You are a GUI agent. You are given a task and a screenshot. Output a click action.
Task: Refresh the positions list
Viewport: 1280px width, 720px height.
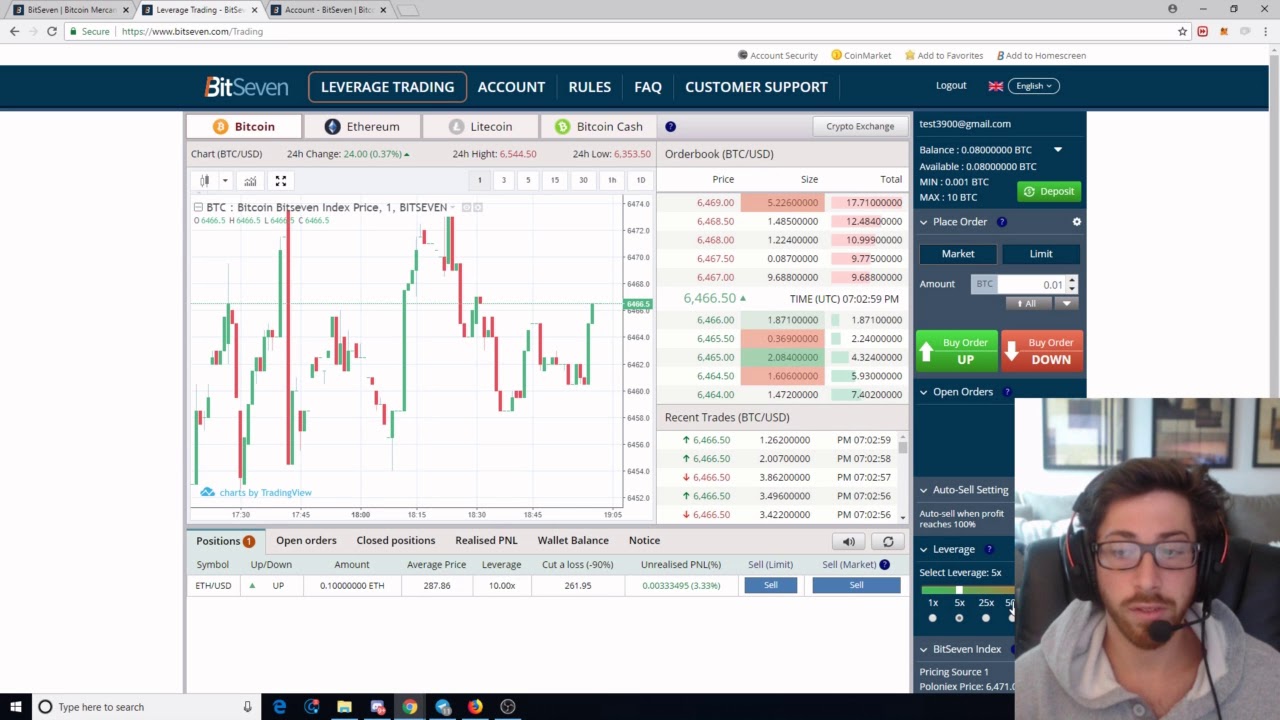pos(888,541)
